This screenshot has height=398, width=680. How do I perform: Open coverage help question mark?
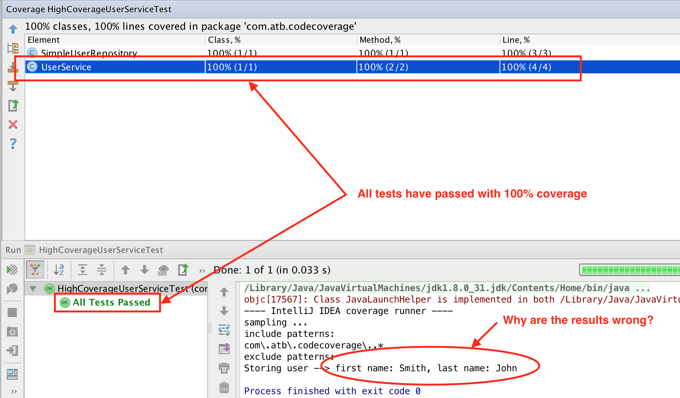[13, 144]
